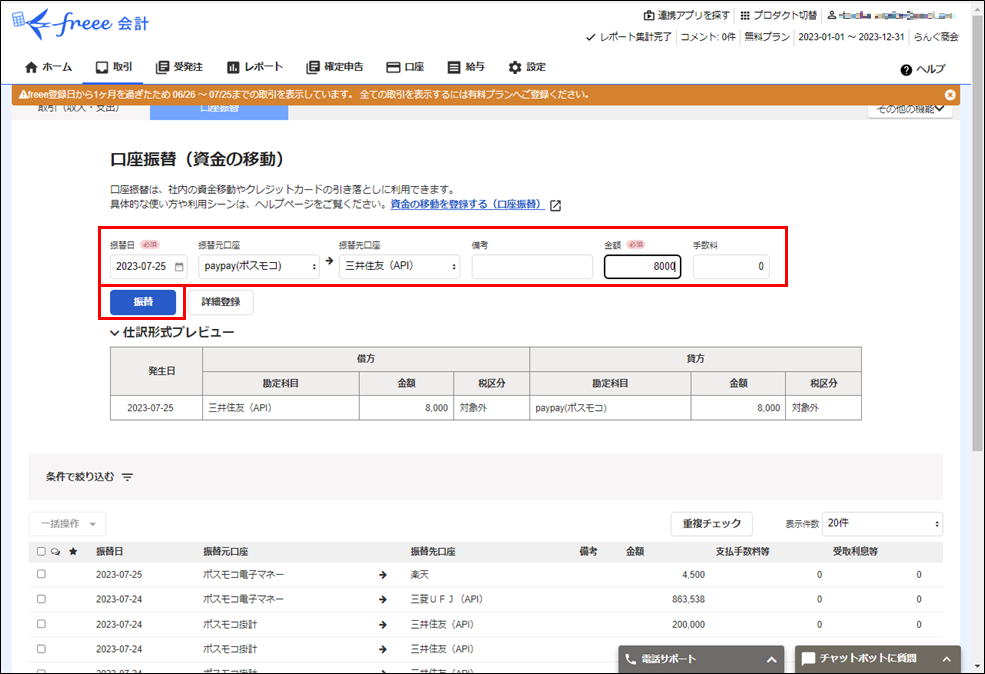This screenshot has width=985, height=674.
Task: Click レポート集計完了 status
Action: [629, 37]
